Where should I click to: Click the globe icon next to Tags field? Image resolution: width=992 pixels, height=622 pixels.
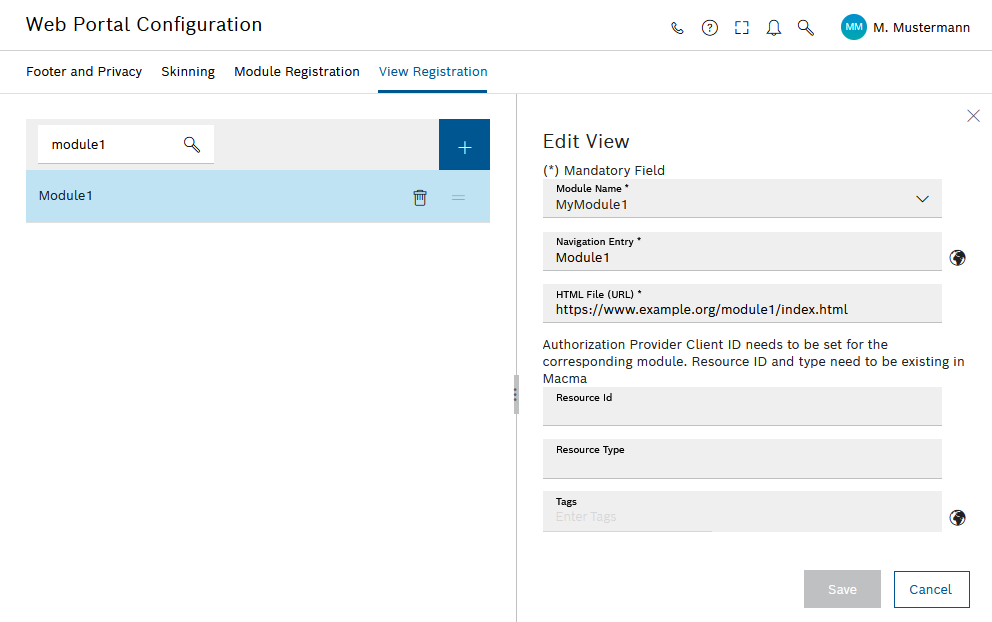point(957,518)
